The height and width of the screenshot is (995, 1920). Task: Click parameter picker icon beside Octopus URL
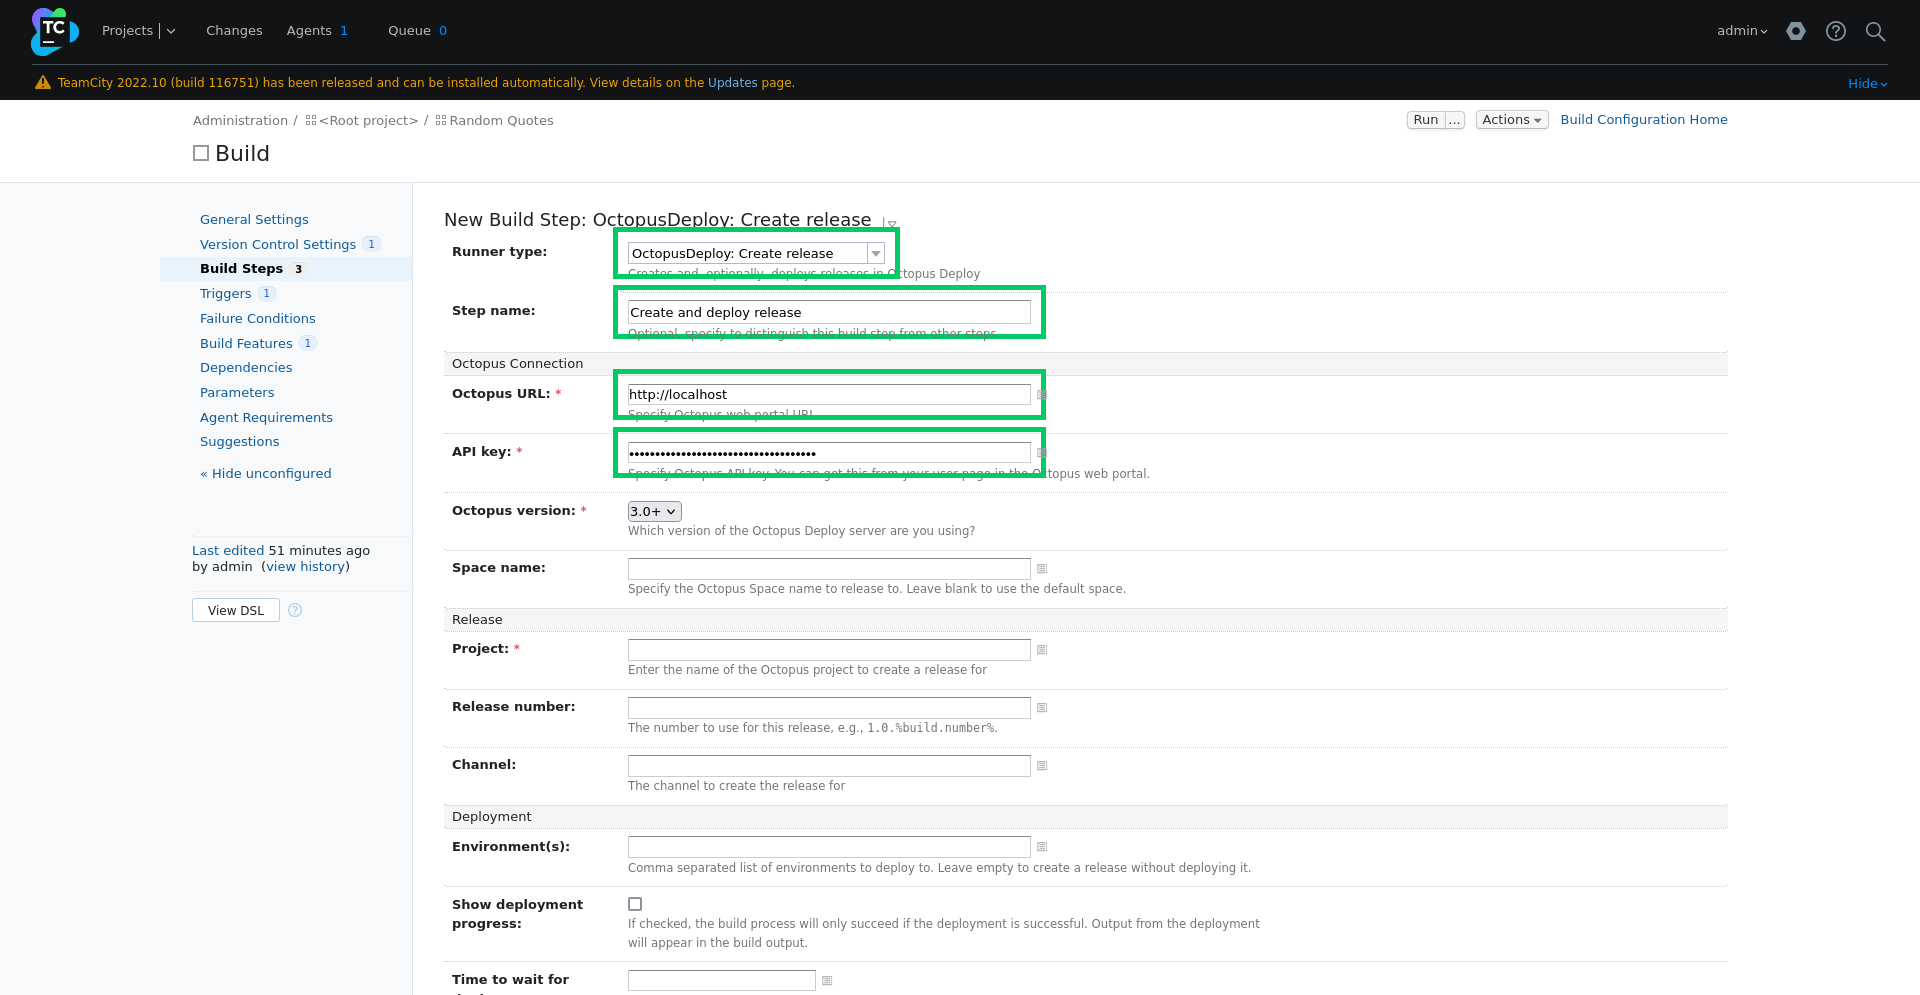coord(1042,395)
